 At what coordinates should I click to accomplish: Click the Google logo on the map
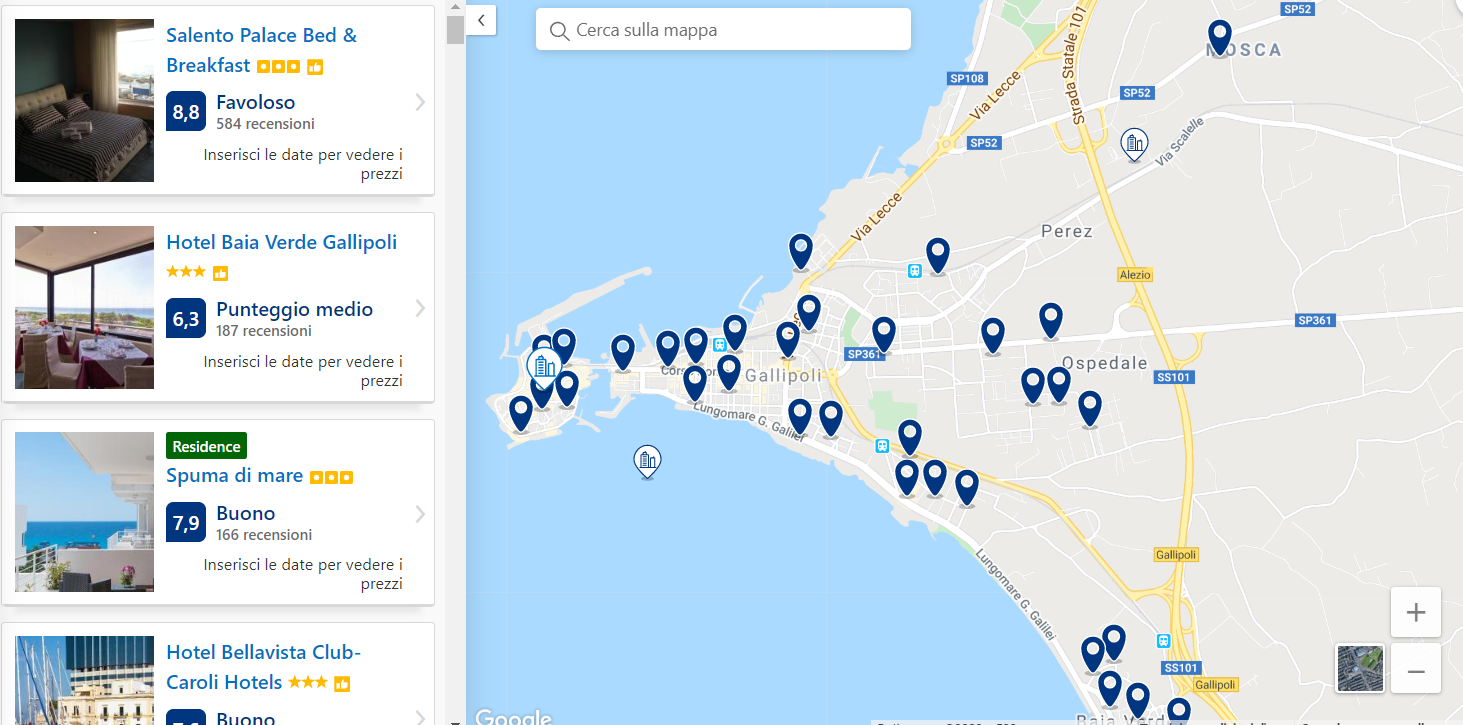pos(512,716)
